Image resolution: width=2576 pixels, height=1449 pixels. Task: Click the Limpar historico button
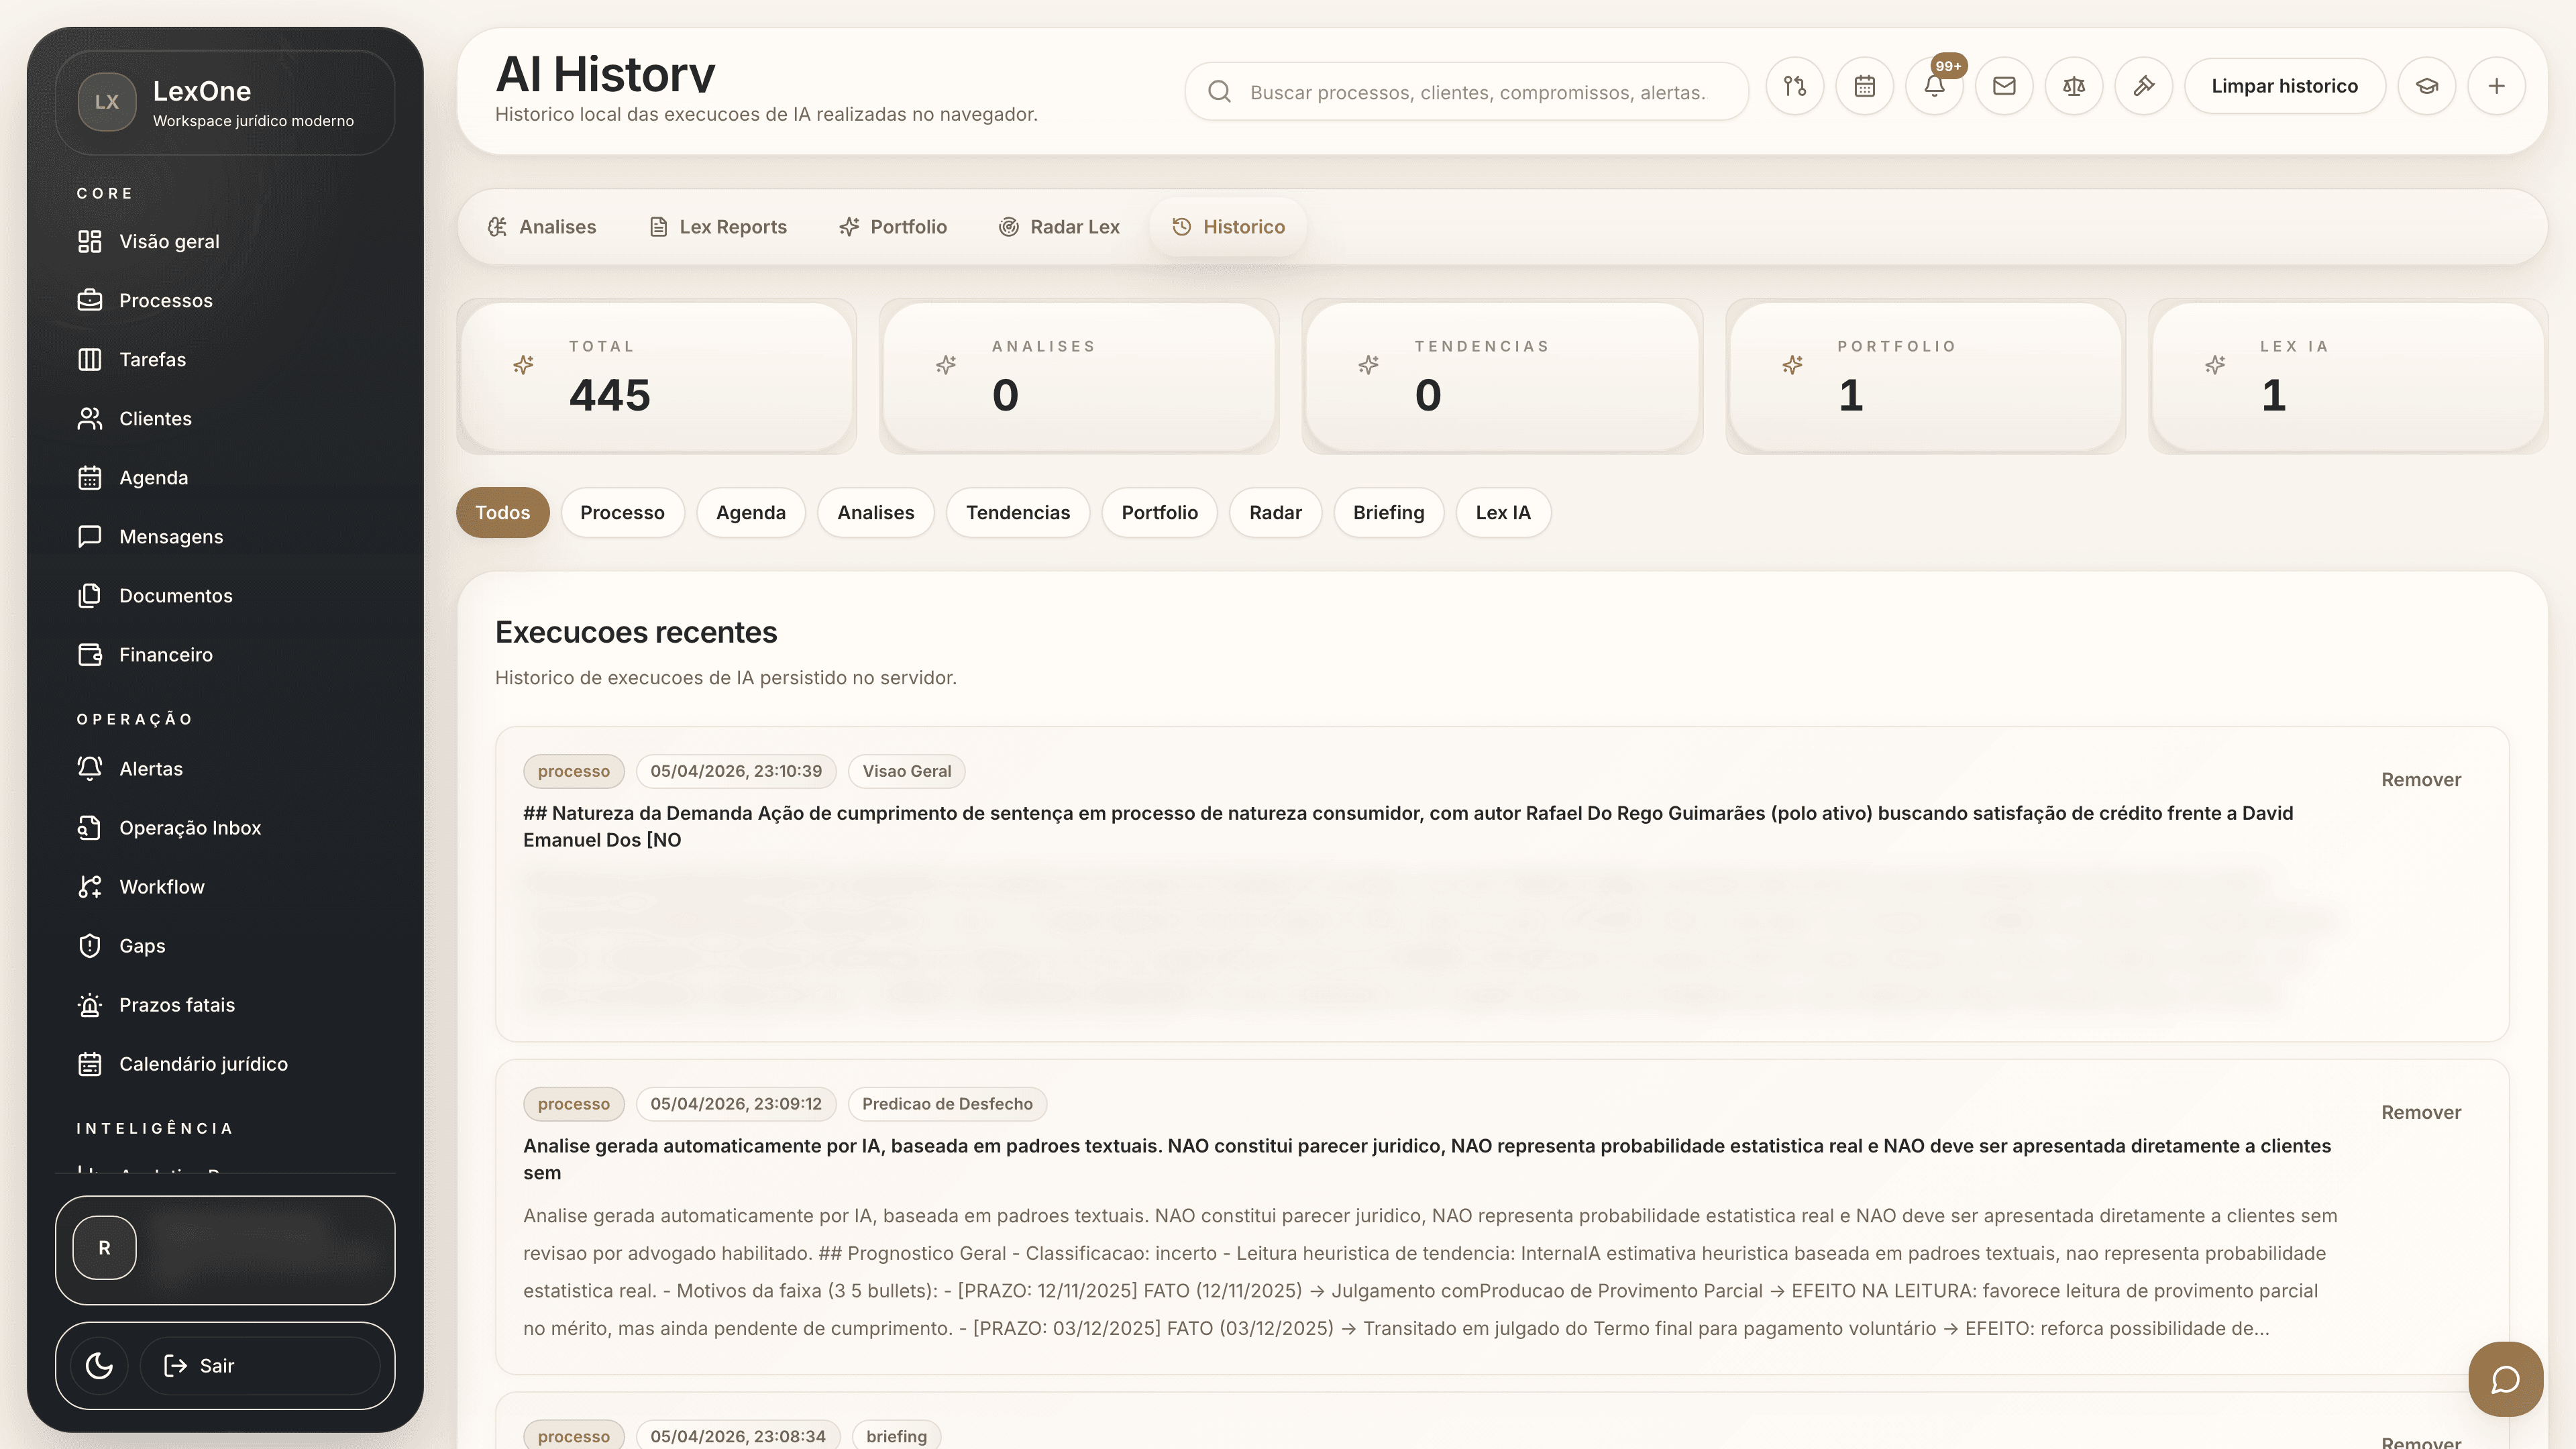[x=2284, y=86]
